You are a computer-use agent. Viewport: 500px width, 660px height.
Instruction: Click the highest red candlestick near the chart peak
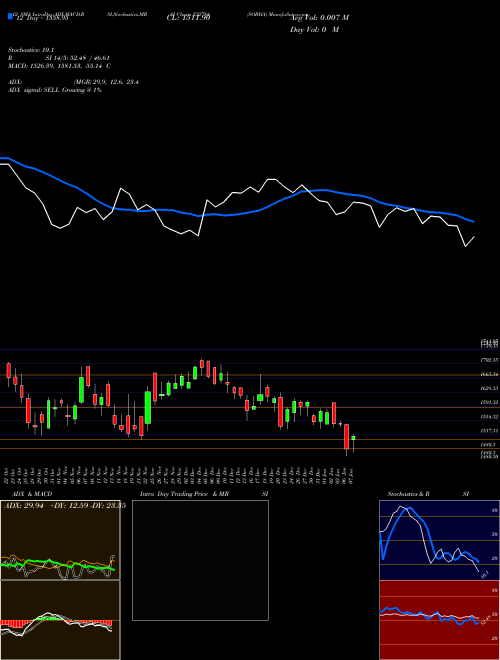tap(202, 364)
